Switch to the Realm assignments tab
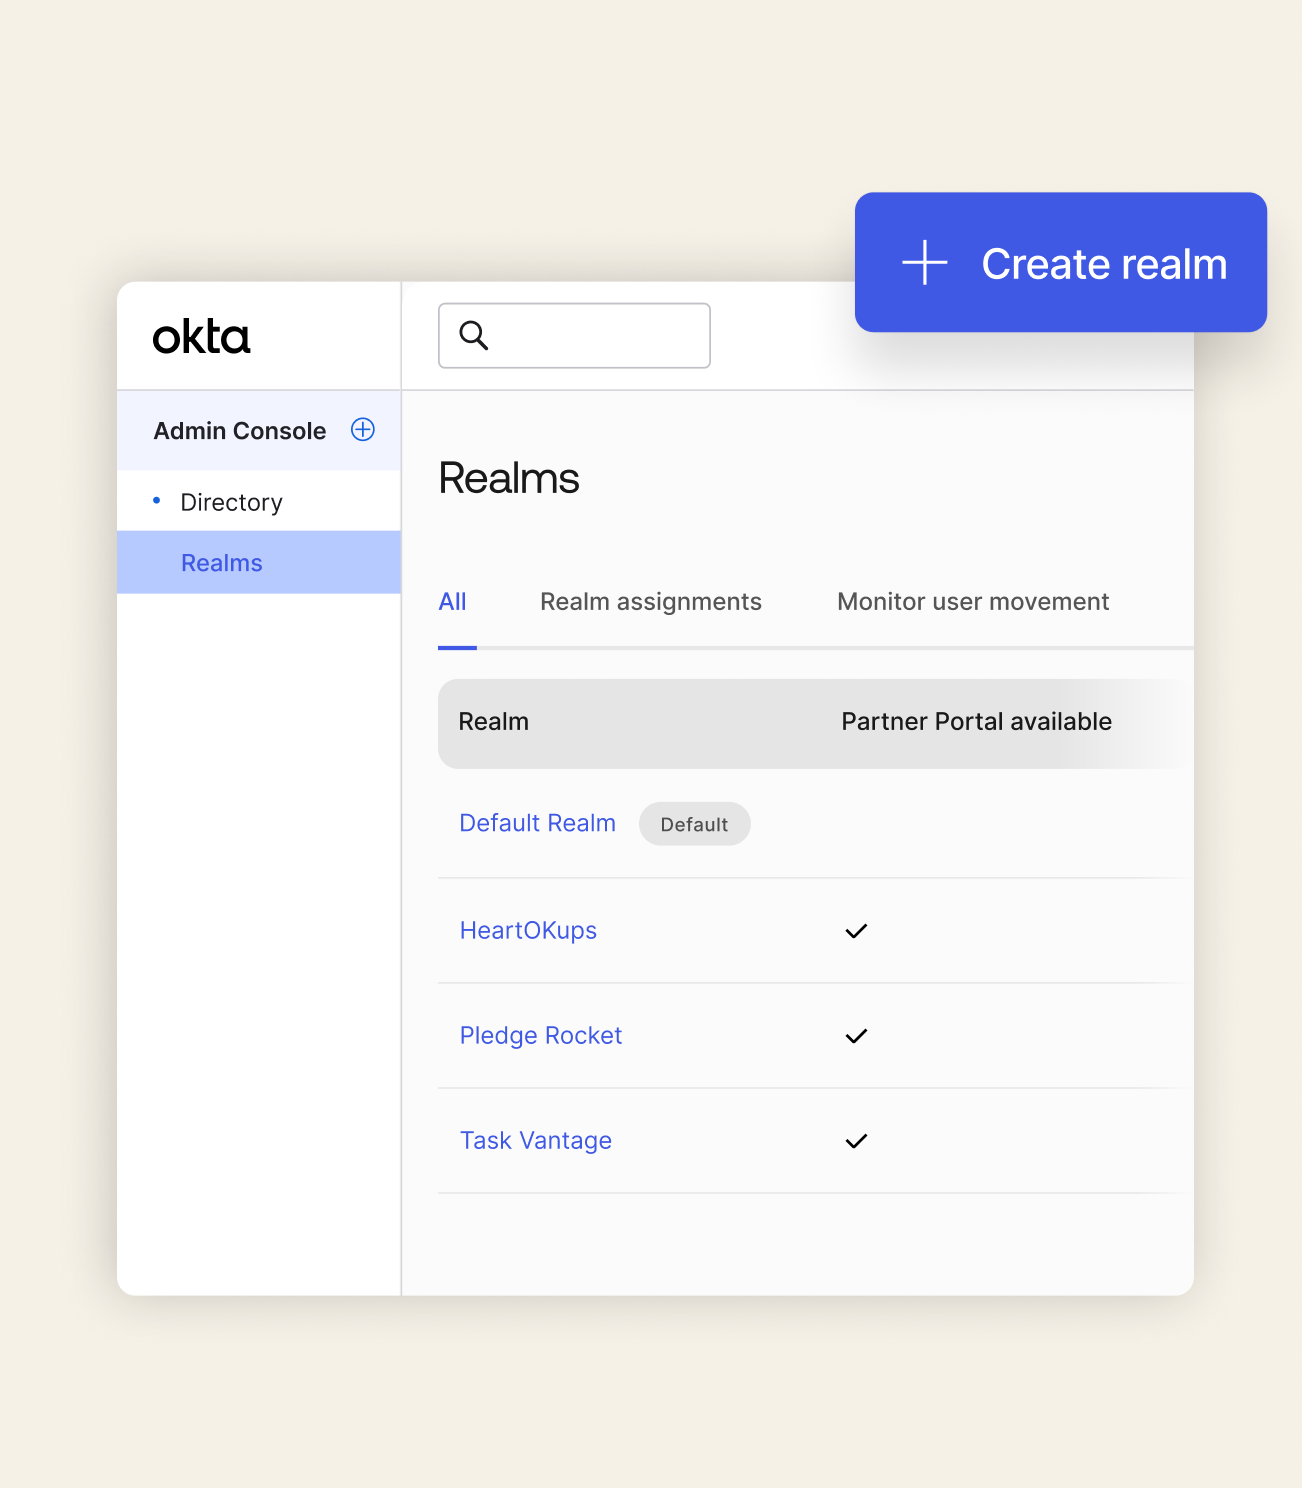 (650, 601)
